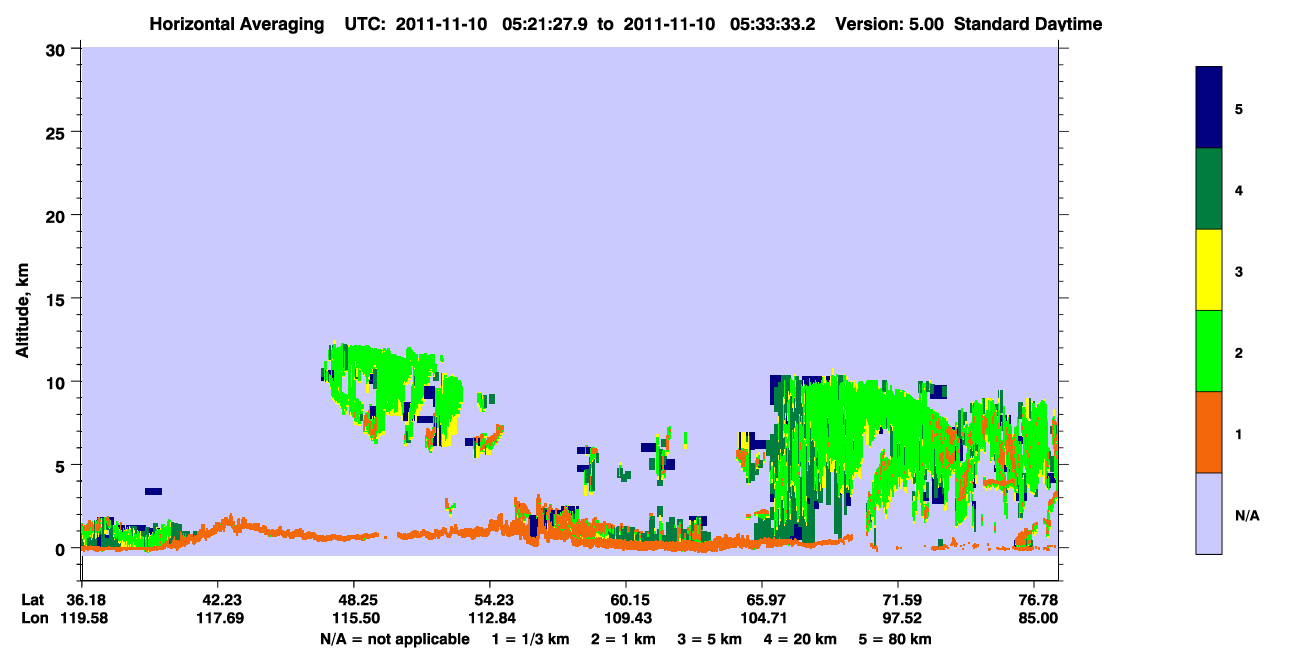Click the 'Lon' row label
Viewport: 1300px width, 667px height.
35,618
